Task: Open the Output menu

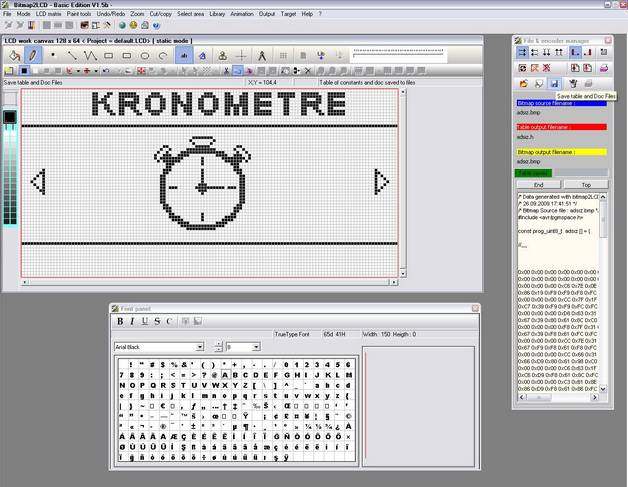Action: [x=267, y=14]
